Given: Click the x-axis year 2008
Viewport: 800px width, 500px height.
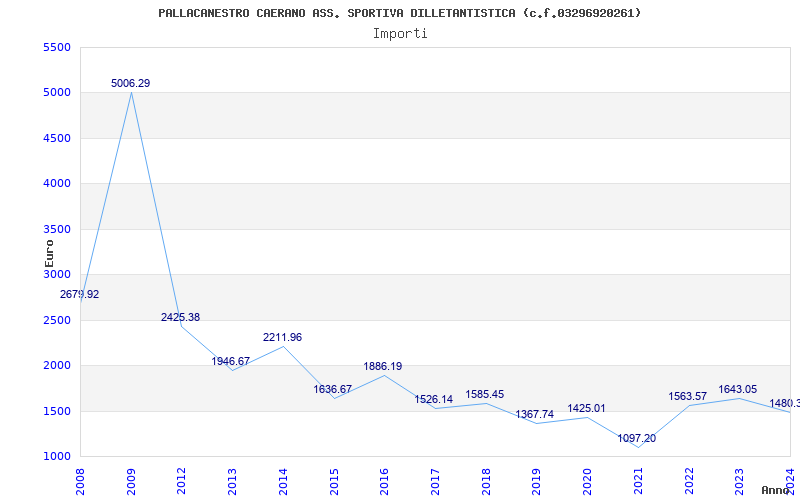Looking at the screenshot, I should coord(80,482).
